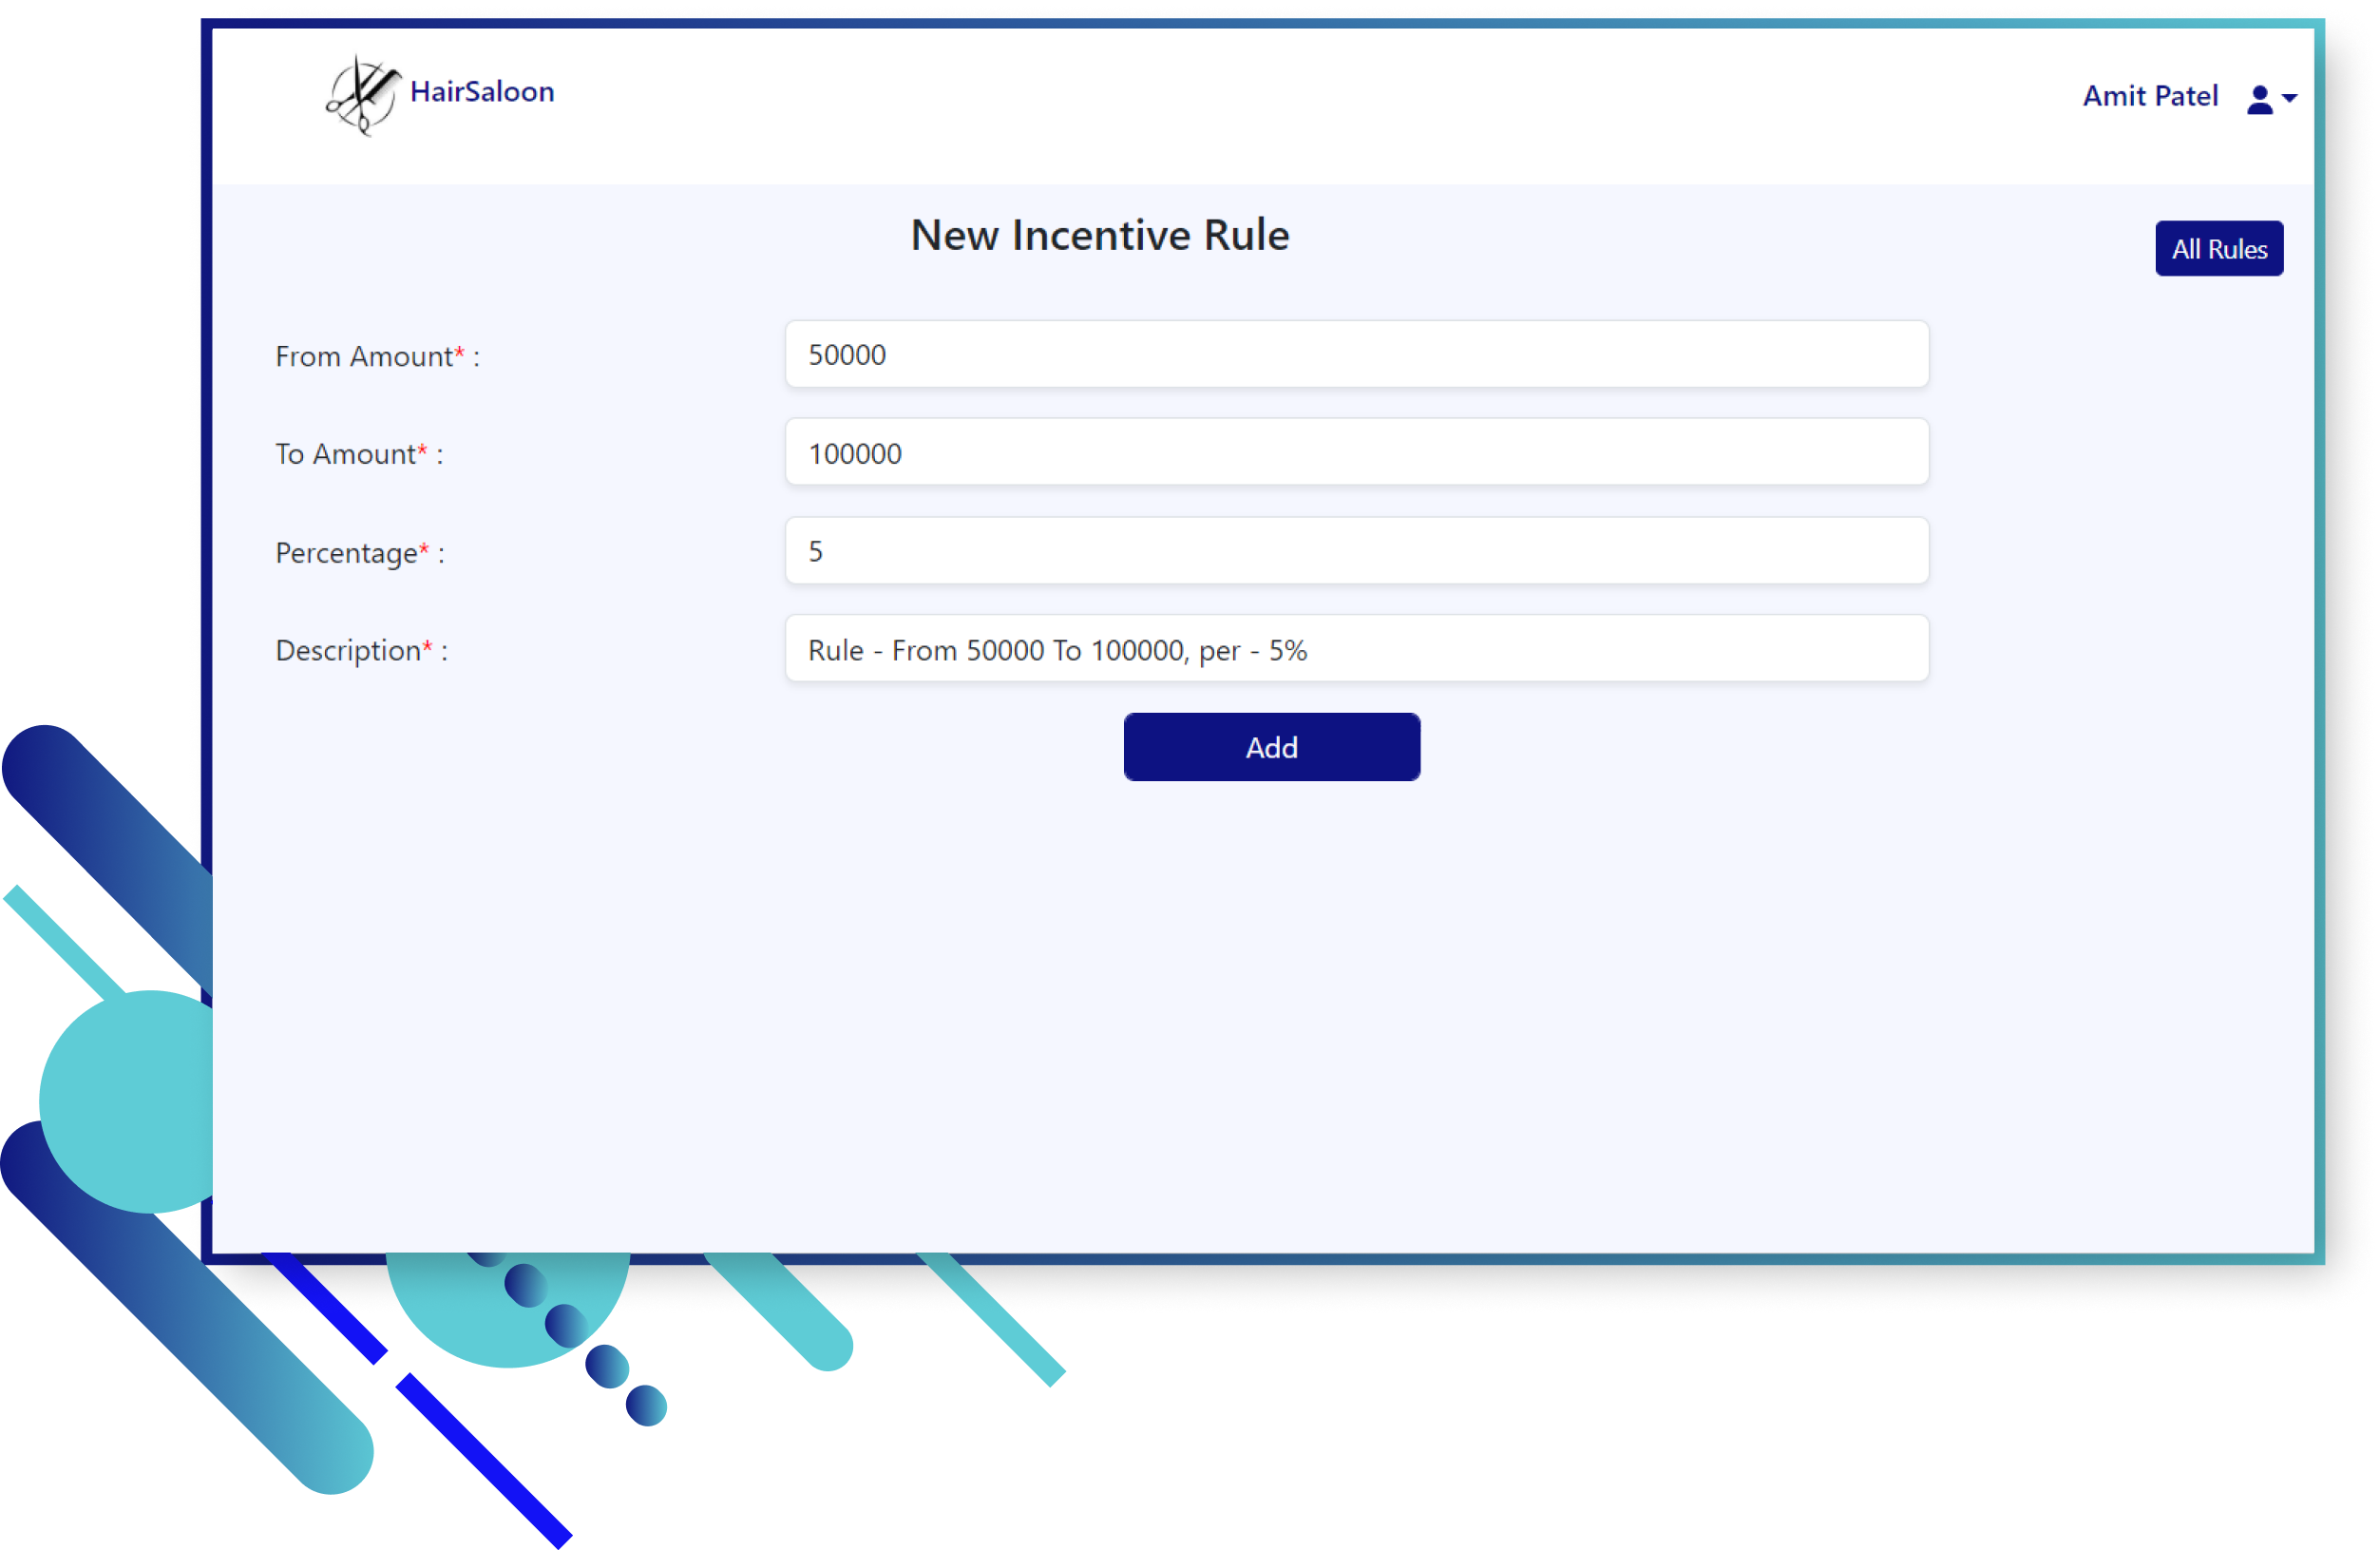Focus the From Amount input field
The width and height of the screenshot is (2380, 1550).
[x=1356, y=355]
